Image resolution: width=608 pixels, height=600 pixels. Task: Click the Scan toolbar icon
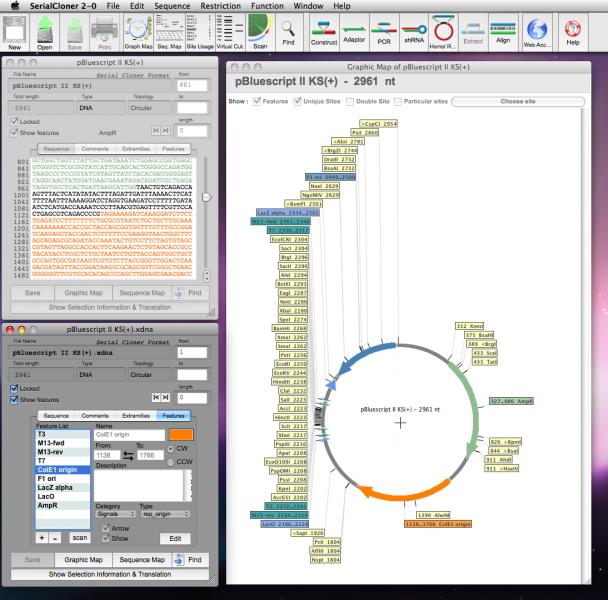(260, 32)
